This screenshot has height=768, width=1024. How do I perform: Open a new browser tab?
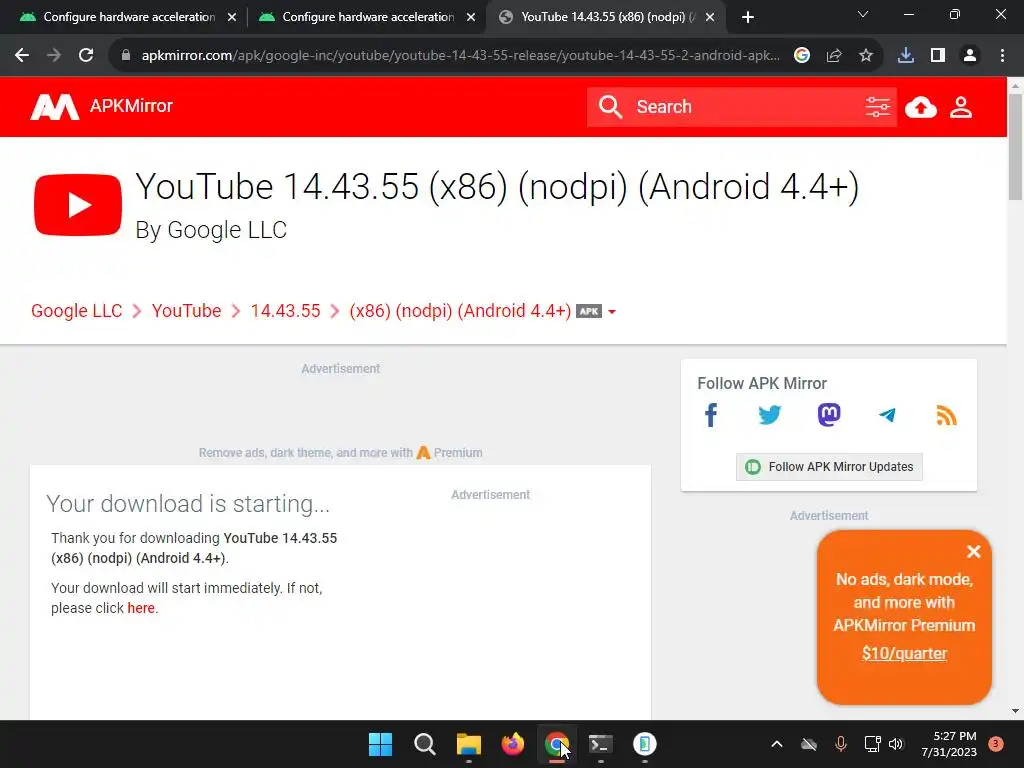coord(748,17)
